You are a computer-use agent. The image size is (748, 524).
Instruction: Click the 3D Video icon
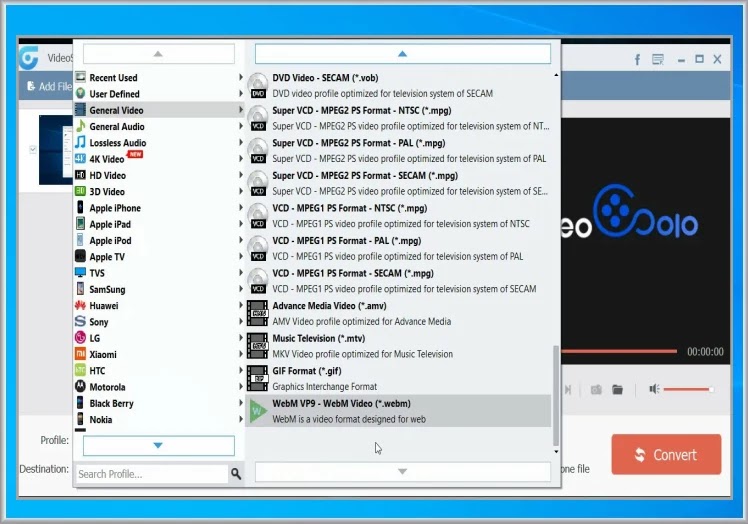80,191
